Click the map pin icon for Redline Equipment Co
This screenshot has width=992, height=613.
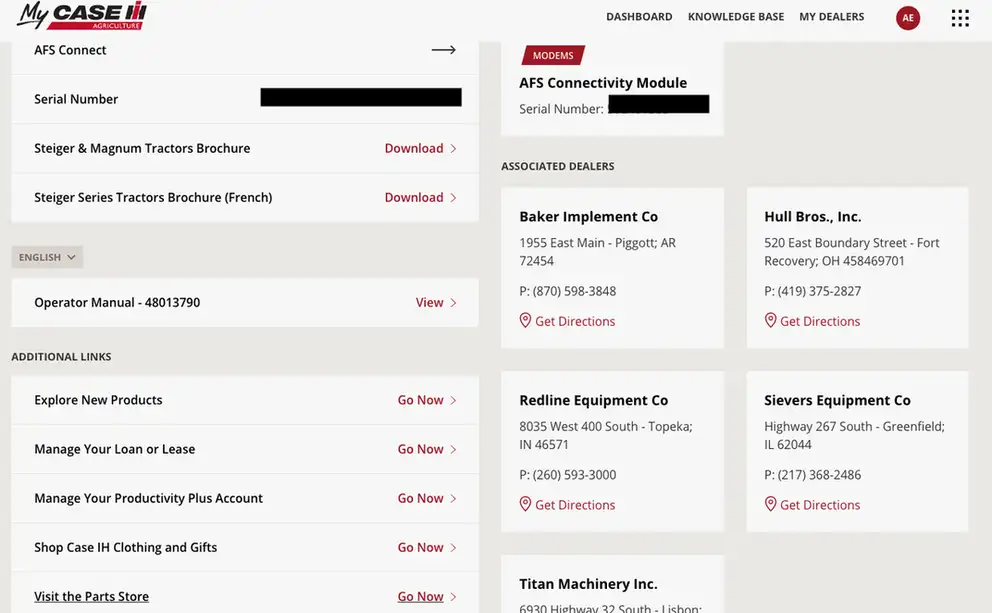click(525, 504)
